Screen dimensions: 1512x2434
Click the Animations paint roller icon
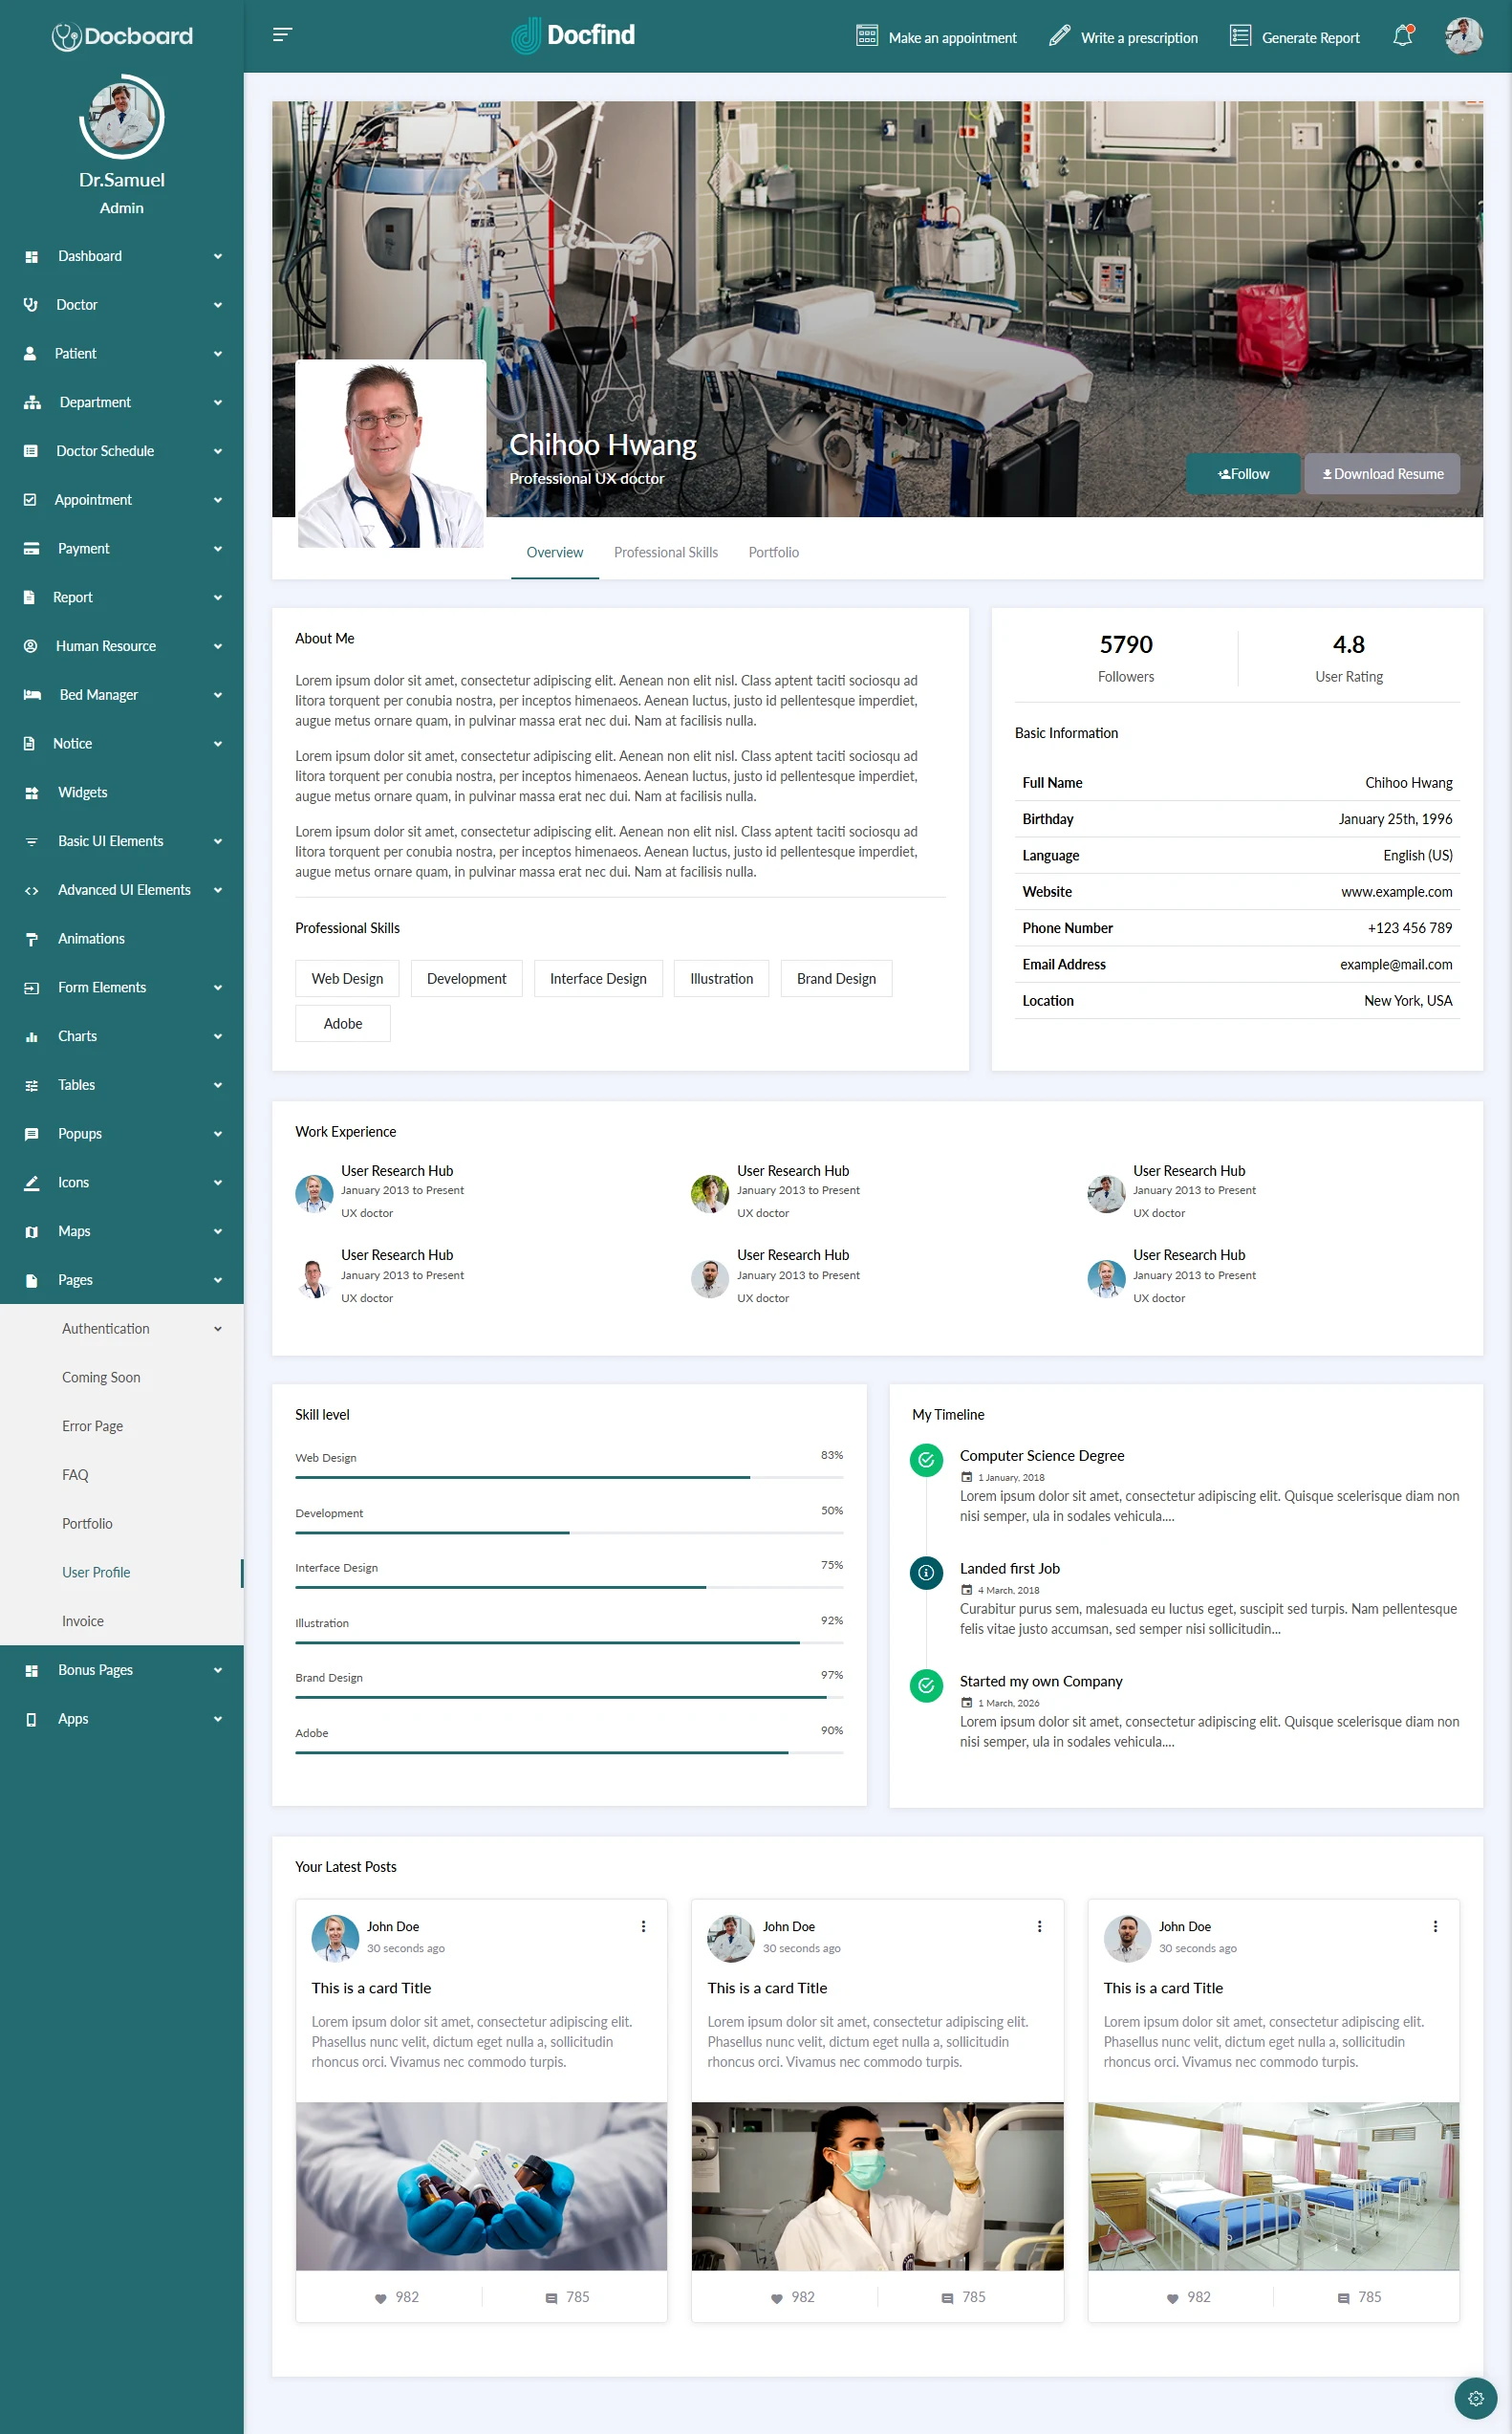[x=31, y=939]
